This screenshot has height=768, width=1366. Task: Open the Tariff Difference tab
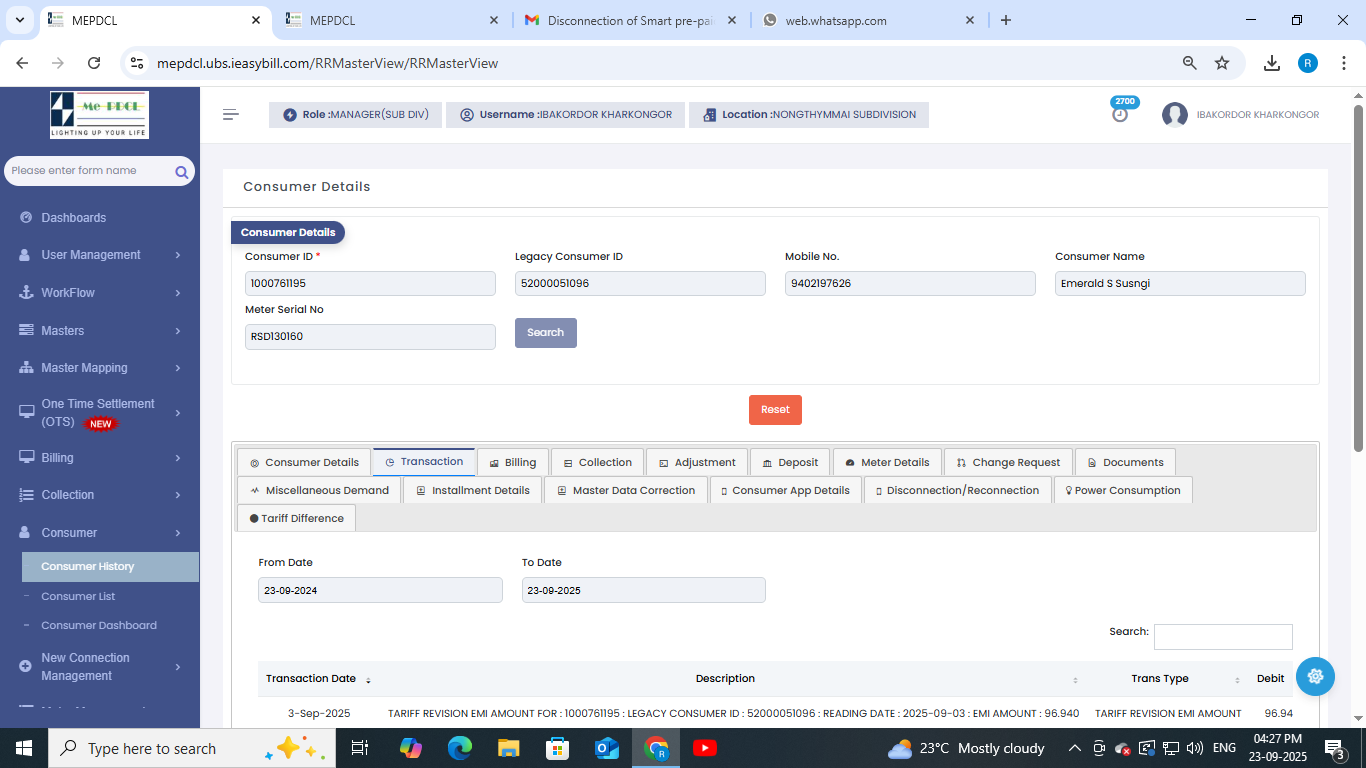tap(296, 518)
